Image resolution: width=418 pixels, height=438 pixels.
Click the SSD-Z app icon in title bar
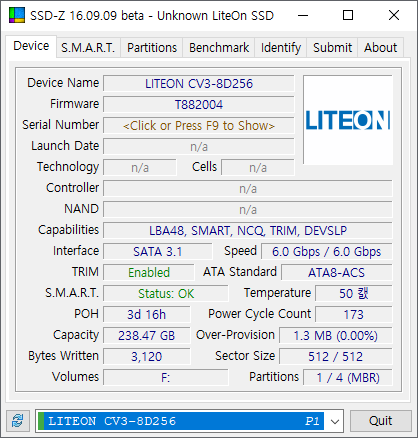tap(17, 15)
